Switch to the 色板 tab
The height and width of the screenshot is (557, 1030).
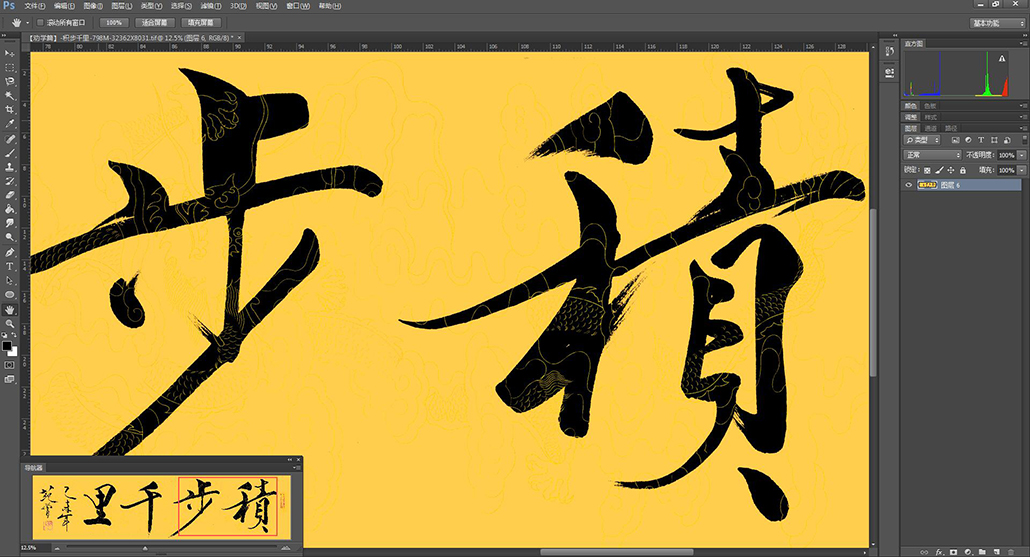pyautogui.click(x=929, y=106)
